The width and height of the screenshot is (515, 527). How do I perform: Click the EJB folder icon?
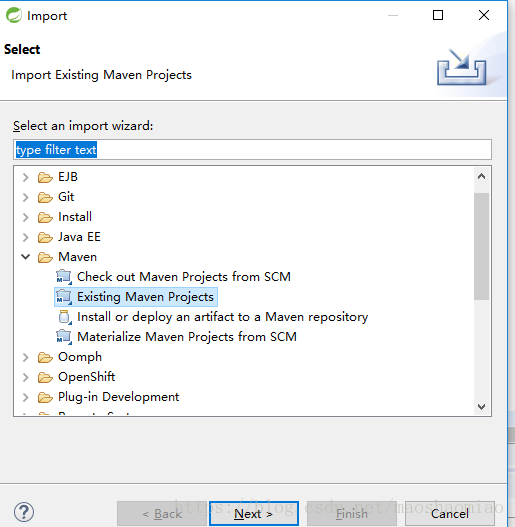[x=45, y=177]
